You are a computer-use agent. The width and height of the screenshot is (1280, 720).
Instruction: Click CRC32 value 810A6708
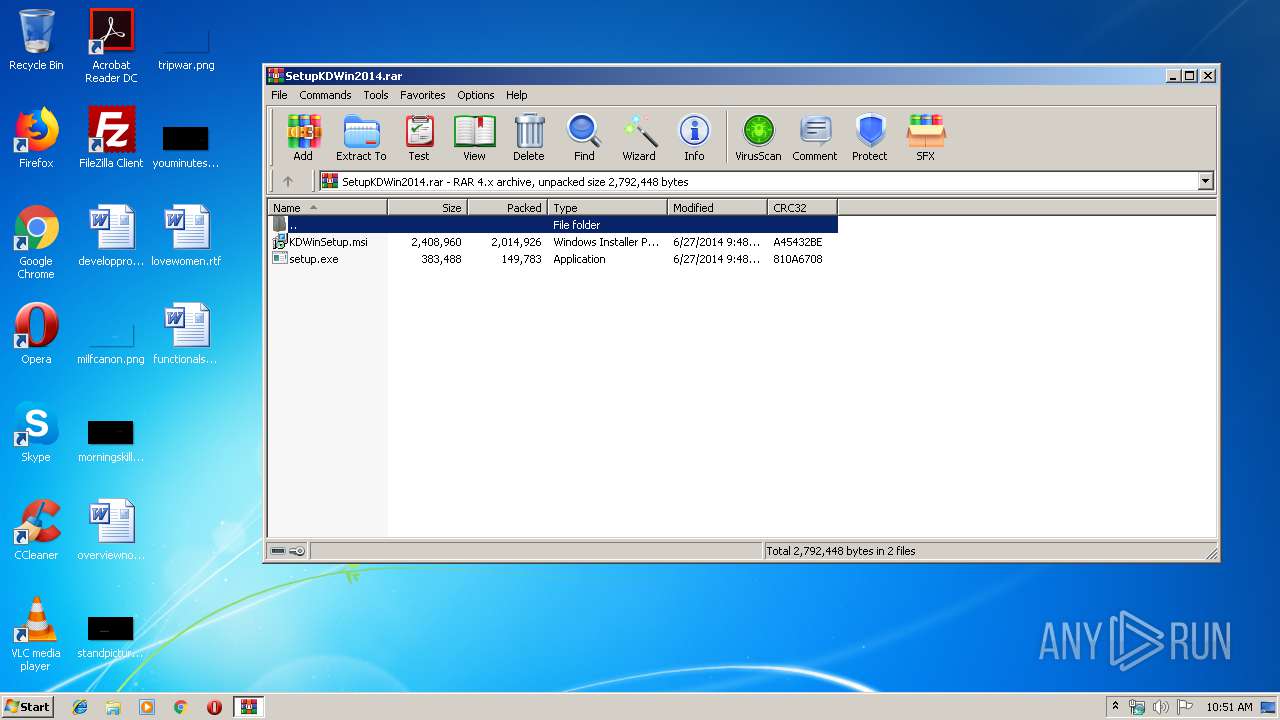point(798,259)
